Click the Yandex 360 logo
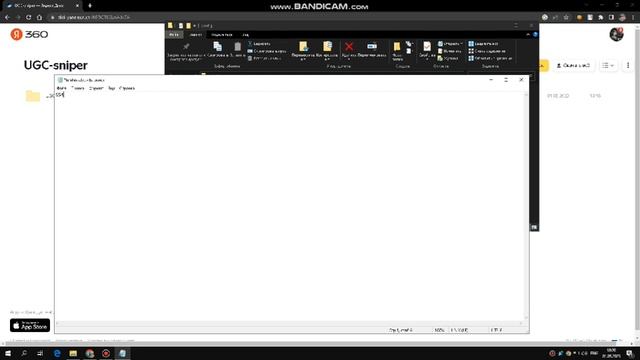The width and height of the screenshot is (640, 360). tap(29, 34)
